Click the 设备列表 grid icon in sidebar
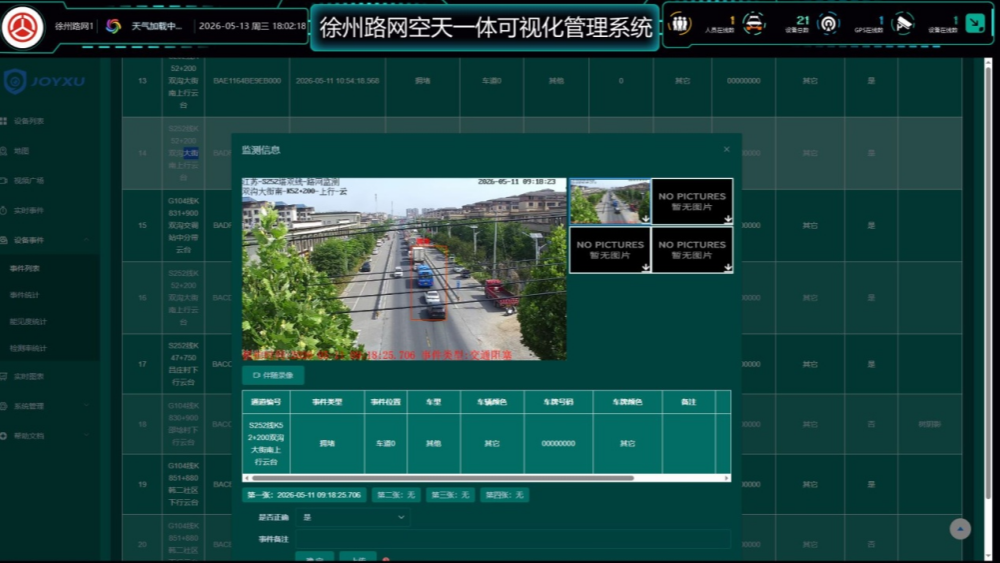Viewport: 1000px width, 563px height. 4,121
